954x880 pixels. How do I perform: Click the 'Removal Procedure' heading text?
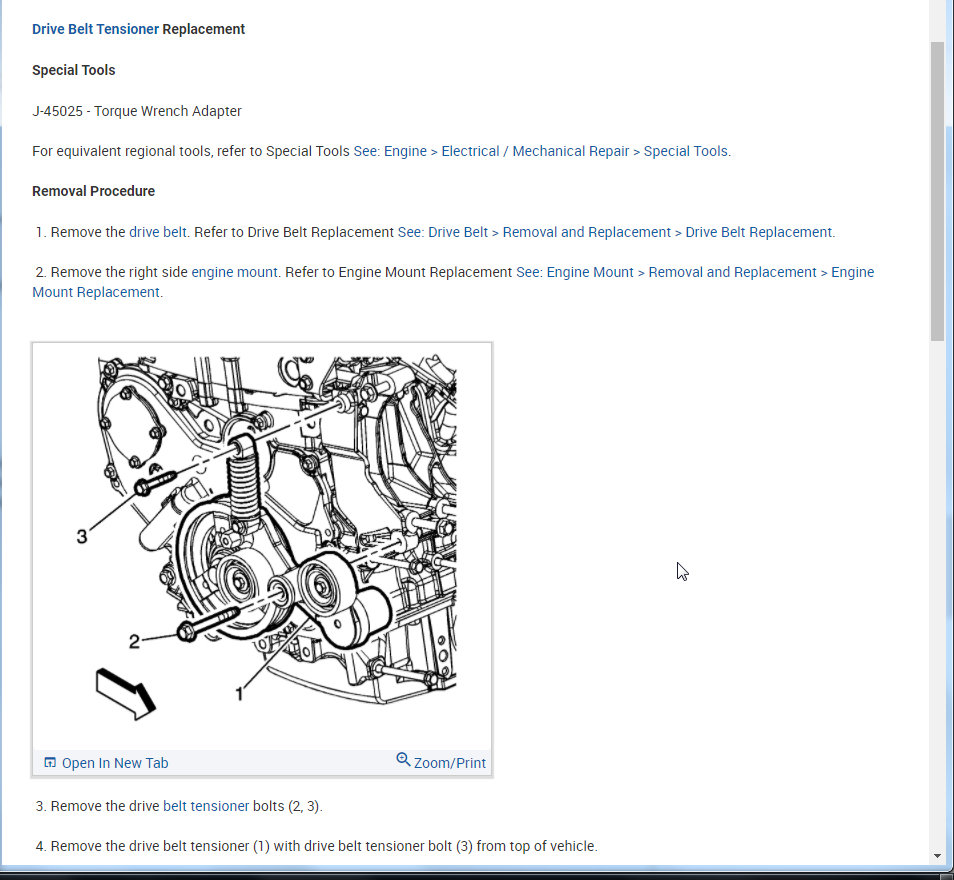point(94,191)
